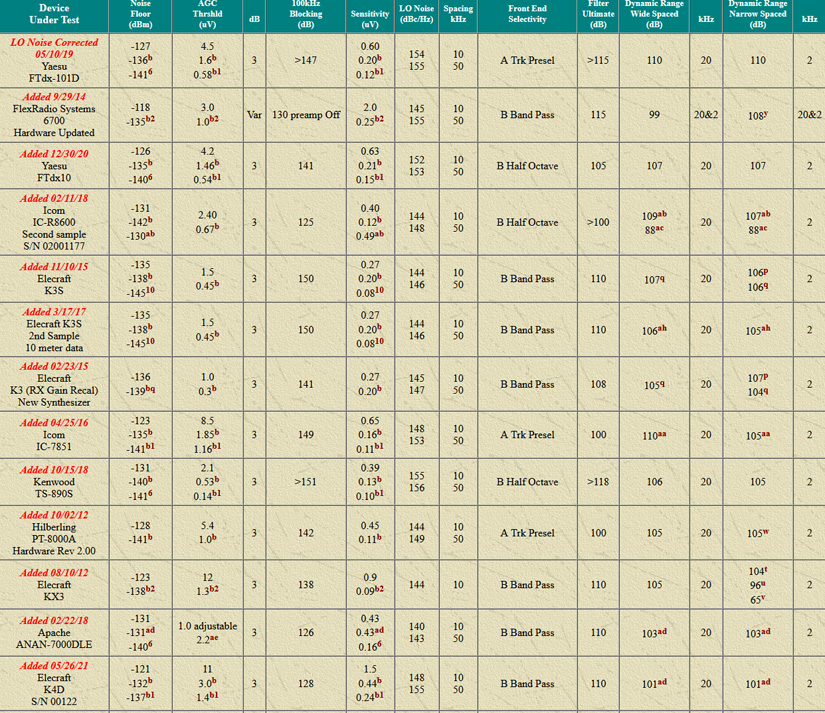The width and height of the screenshot is (825, 713).
Task: Click blocking value '138' for KX3
Action: coord(306,585)
